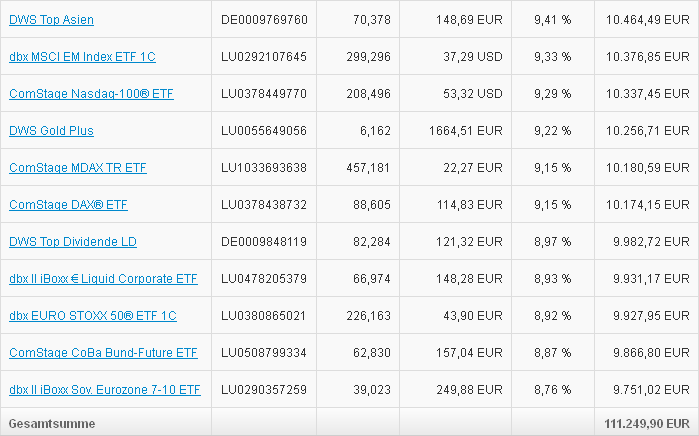Open DWS Top Dividende LD link
Image resolution: width=699 pixels, height=436 pixels.
[x=73, y=242]
